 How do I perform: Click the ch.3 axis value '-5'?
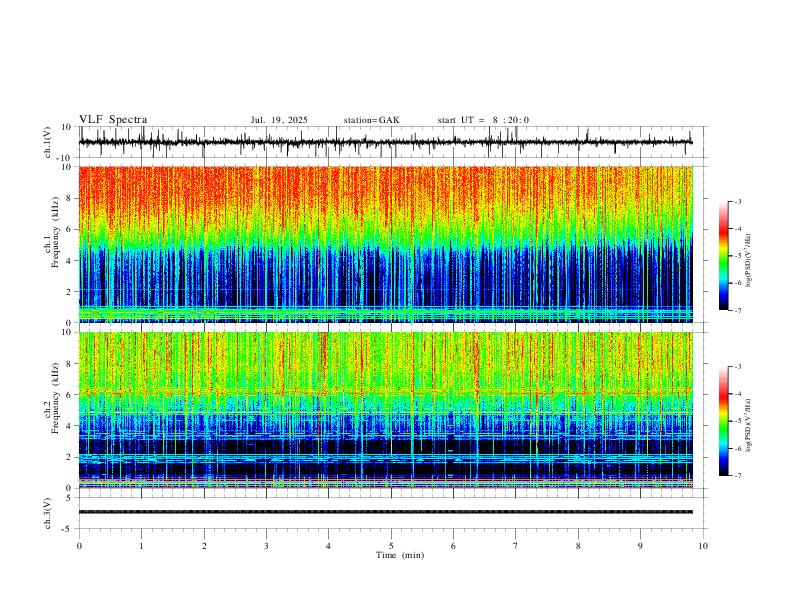point(67,529)
